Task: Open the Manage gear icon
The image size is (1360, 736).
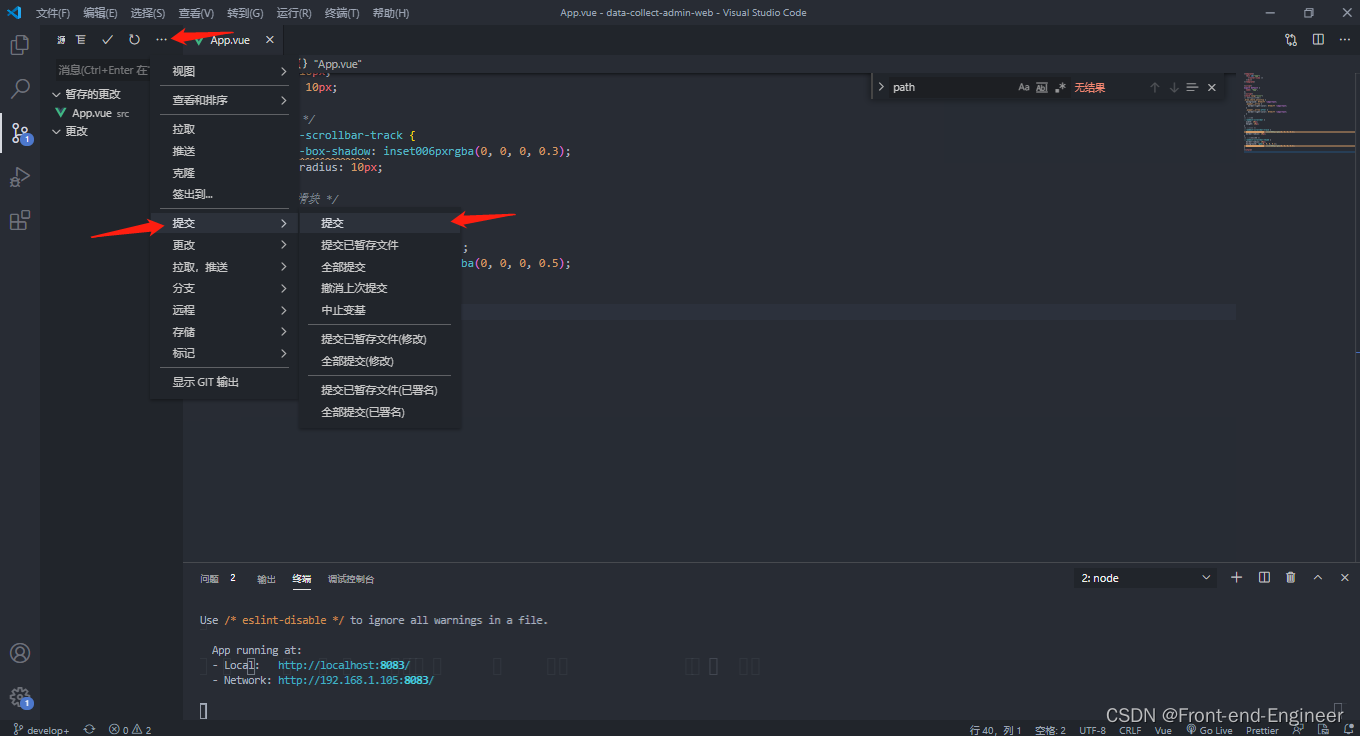Action: pyautogui.click(x=19, y=697)
